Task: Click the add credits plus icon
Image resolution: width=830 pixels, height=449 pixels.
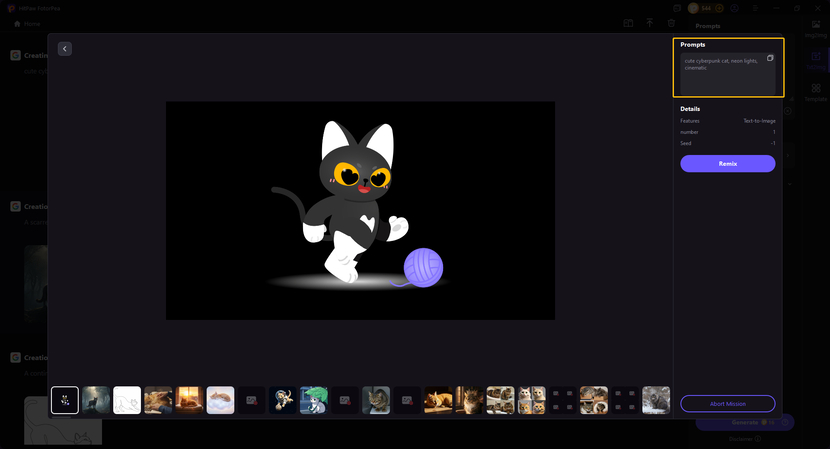Action: [719, 8]
